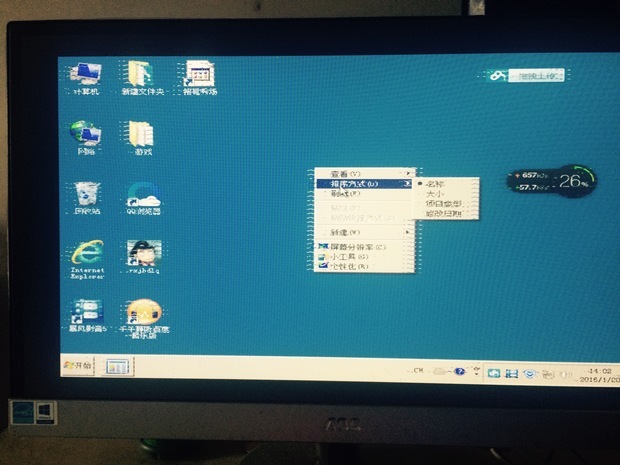Select the shortcut icon right of 新建文件夹

point(200,78)
